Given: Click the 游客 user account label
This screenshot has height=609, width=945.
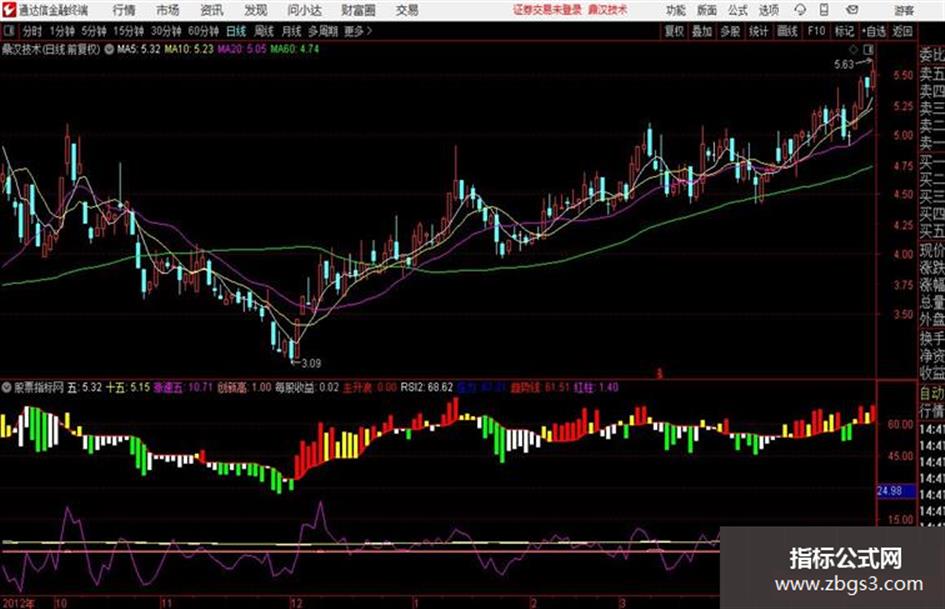Looking at the screenshot, I should pos(903,10).
